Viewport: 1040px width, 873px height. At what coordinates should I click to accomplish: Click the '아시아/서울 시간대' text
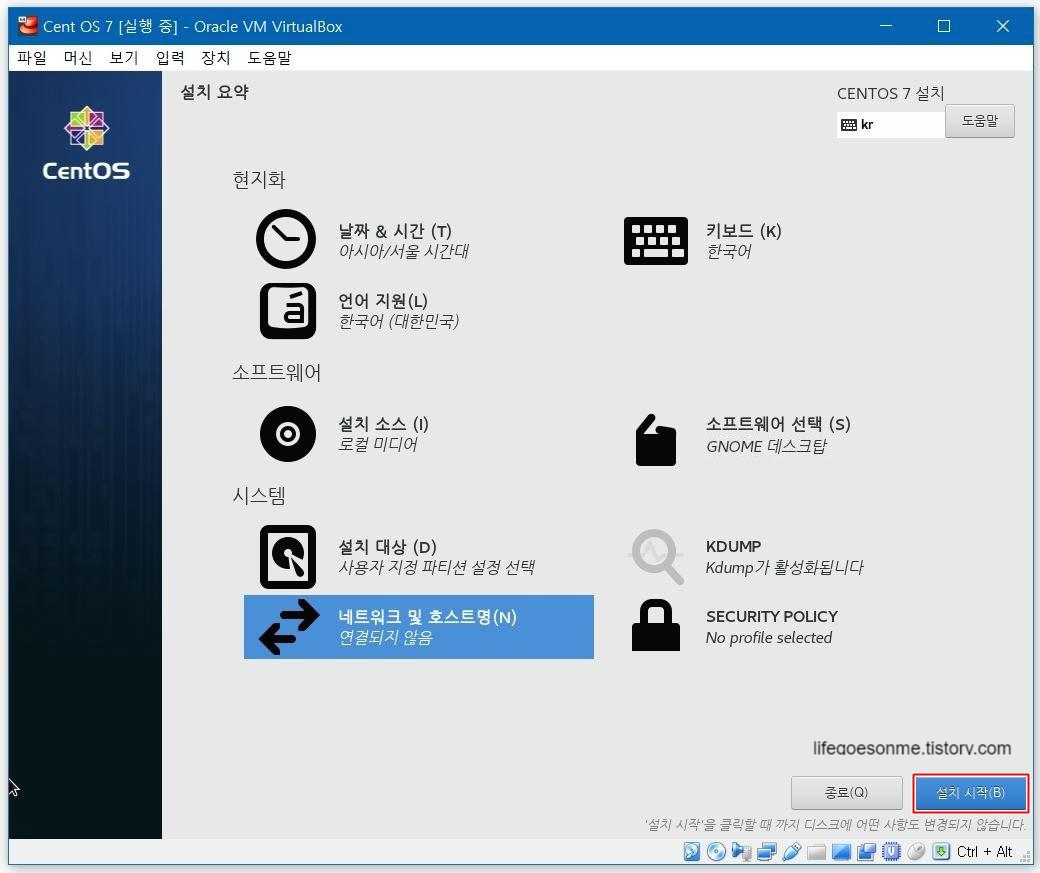[x=403, y=251]
